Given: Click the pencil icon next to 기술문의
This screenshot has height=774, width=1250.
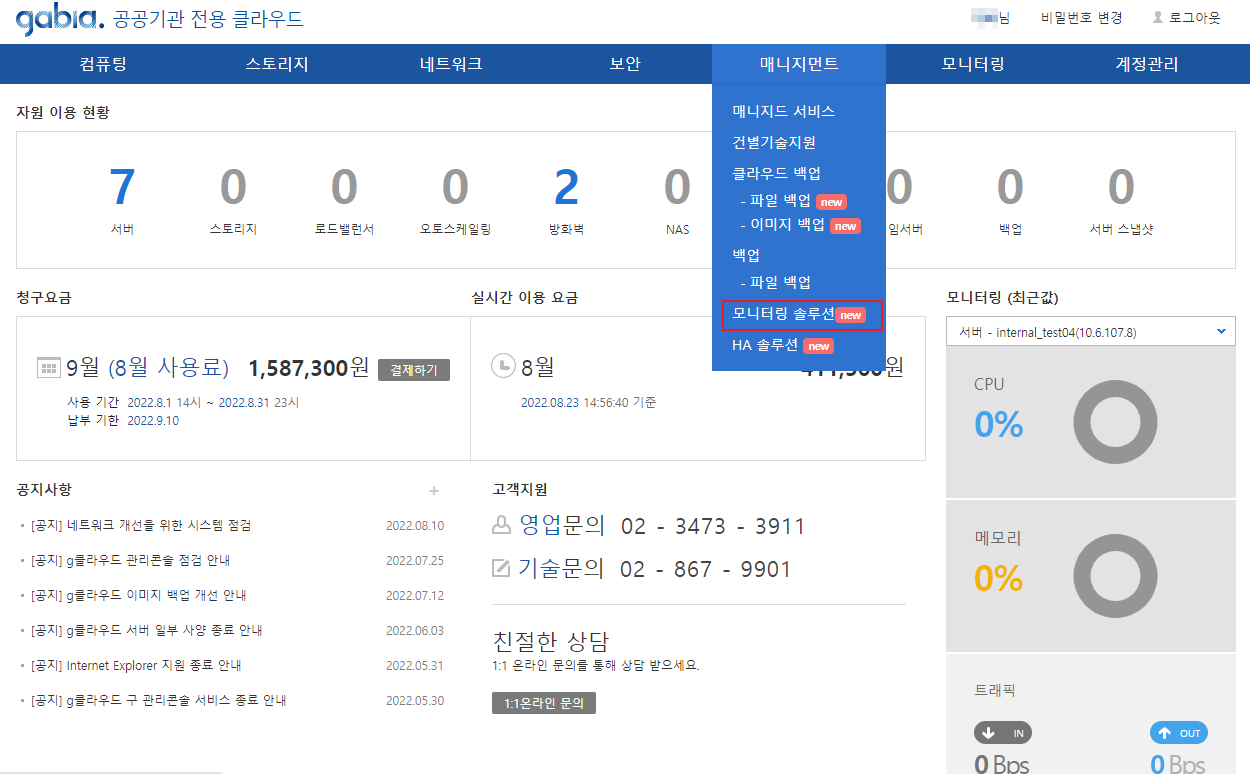Looking at the screenshot, I should tap(502, 569).
